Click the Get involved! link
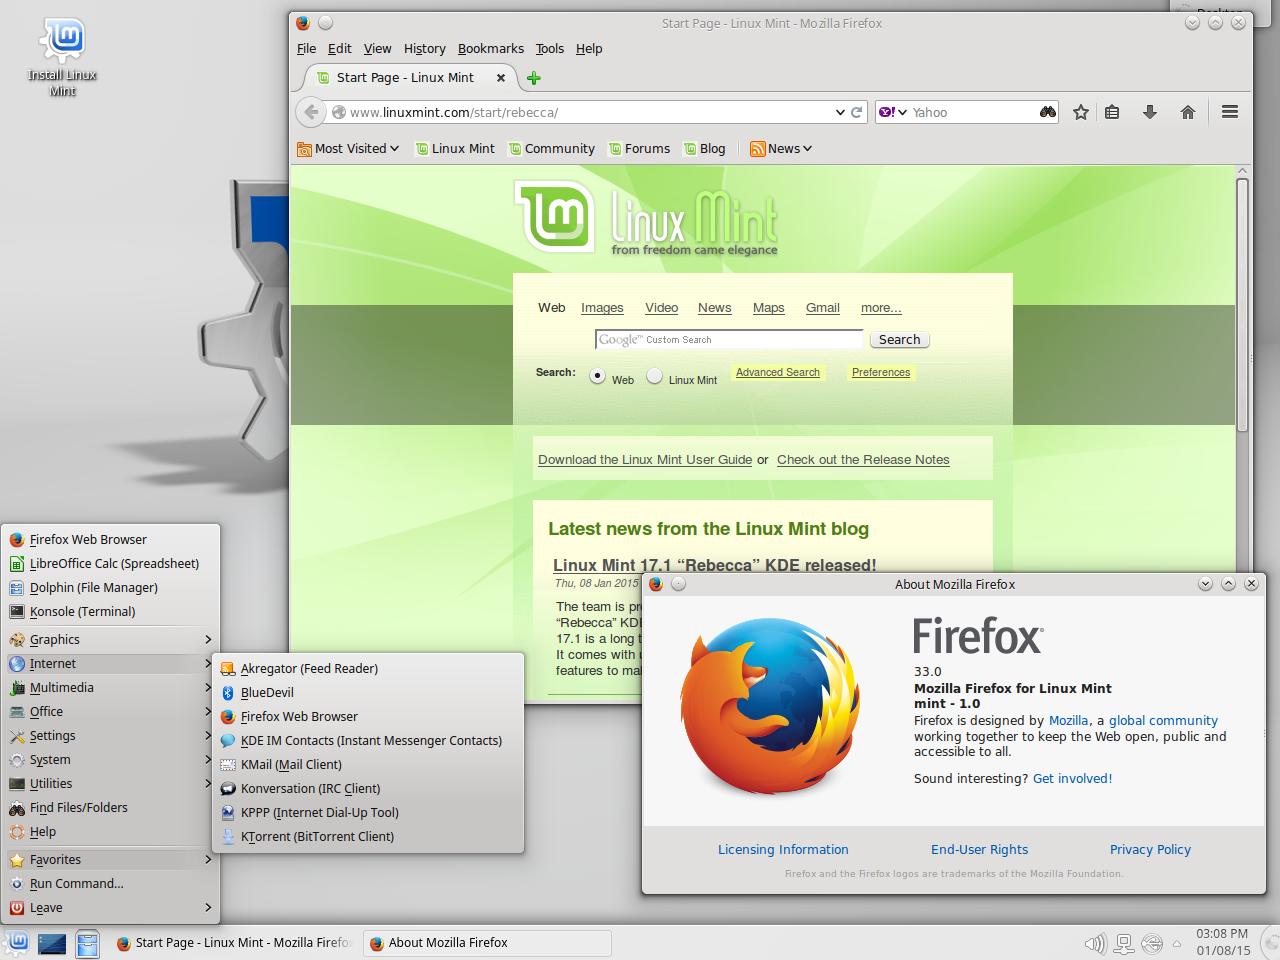The image size is (1280, 960). [1072, 778]
